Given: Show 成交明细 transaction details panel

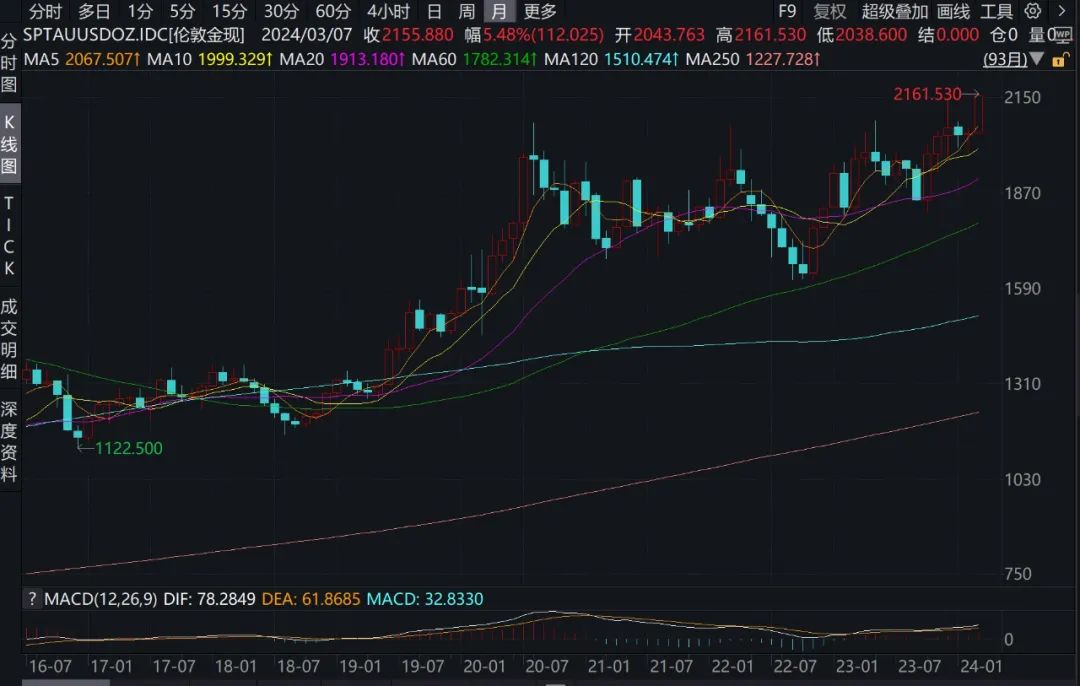Looking at the screenshot, I should pyautogui.click(x=9, y=339).
